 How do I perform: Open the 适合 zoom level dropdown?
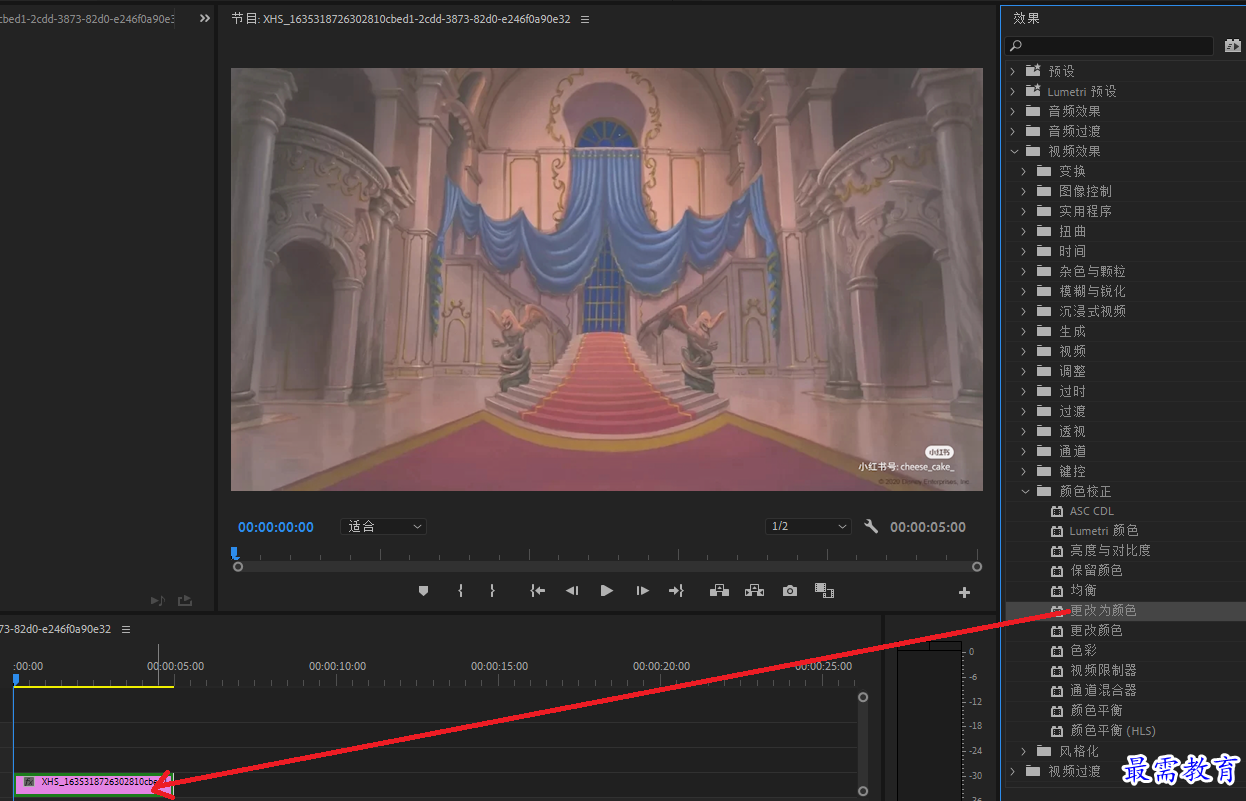(x=384, y=527)
